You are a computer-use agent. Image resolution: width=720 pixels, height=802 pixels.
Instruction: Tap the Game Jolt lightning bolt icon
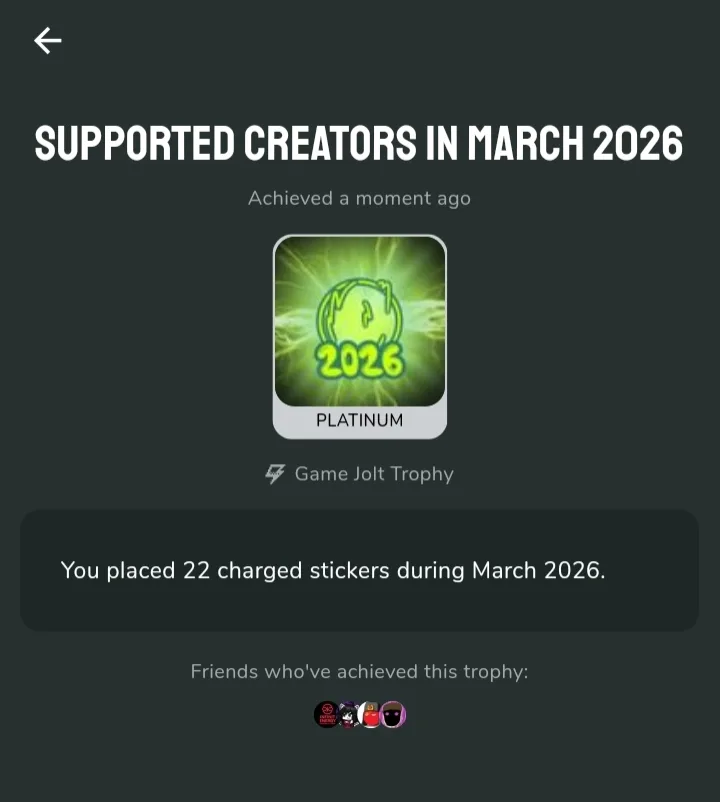275,474
